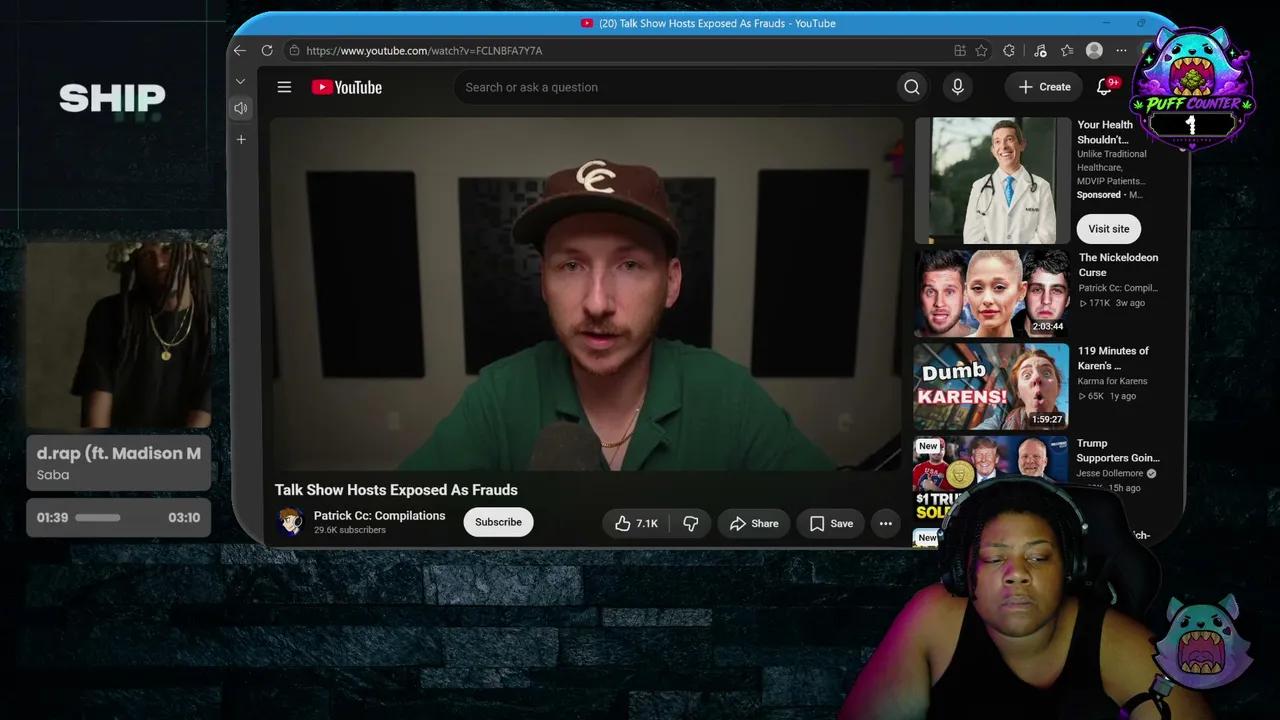Click the 'Trump Supporters Goin...' video title
Viewport: 1280px width, 720px height.
pyautogui.click(x=1118, y=450)
